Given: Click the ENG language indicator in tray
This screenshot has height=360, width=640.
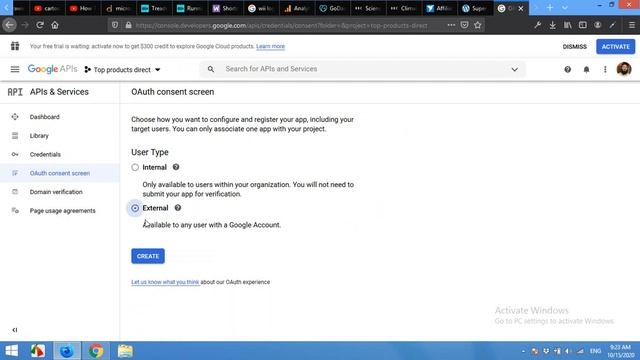Looking at the screenshot, I should (596, 351).
